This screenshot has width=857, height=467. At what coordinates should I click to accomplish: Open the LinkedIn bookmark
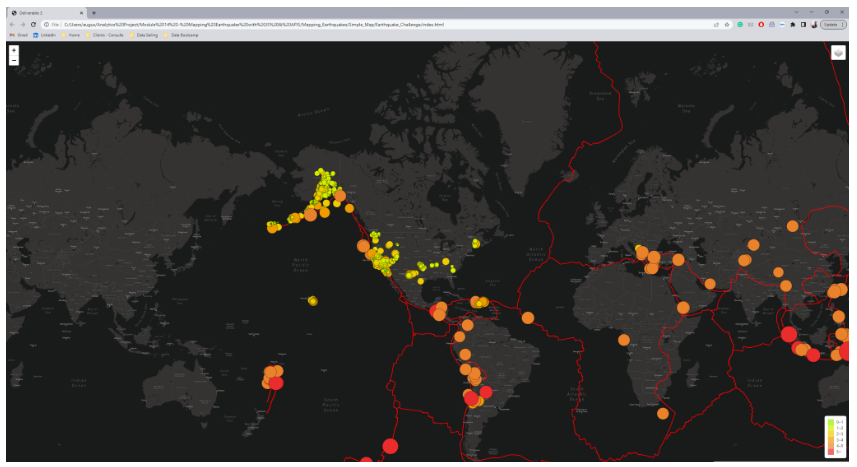coord(44,35)
